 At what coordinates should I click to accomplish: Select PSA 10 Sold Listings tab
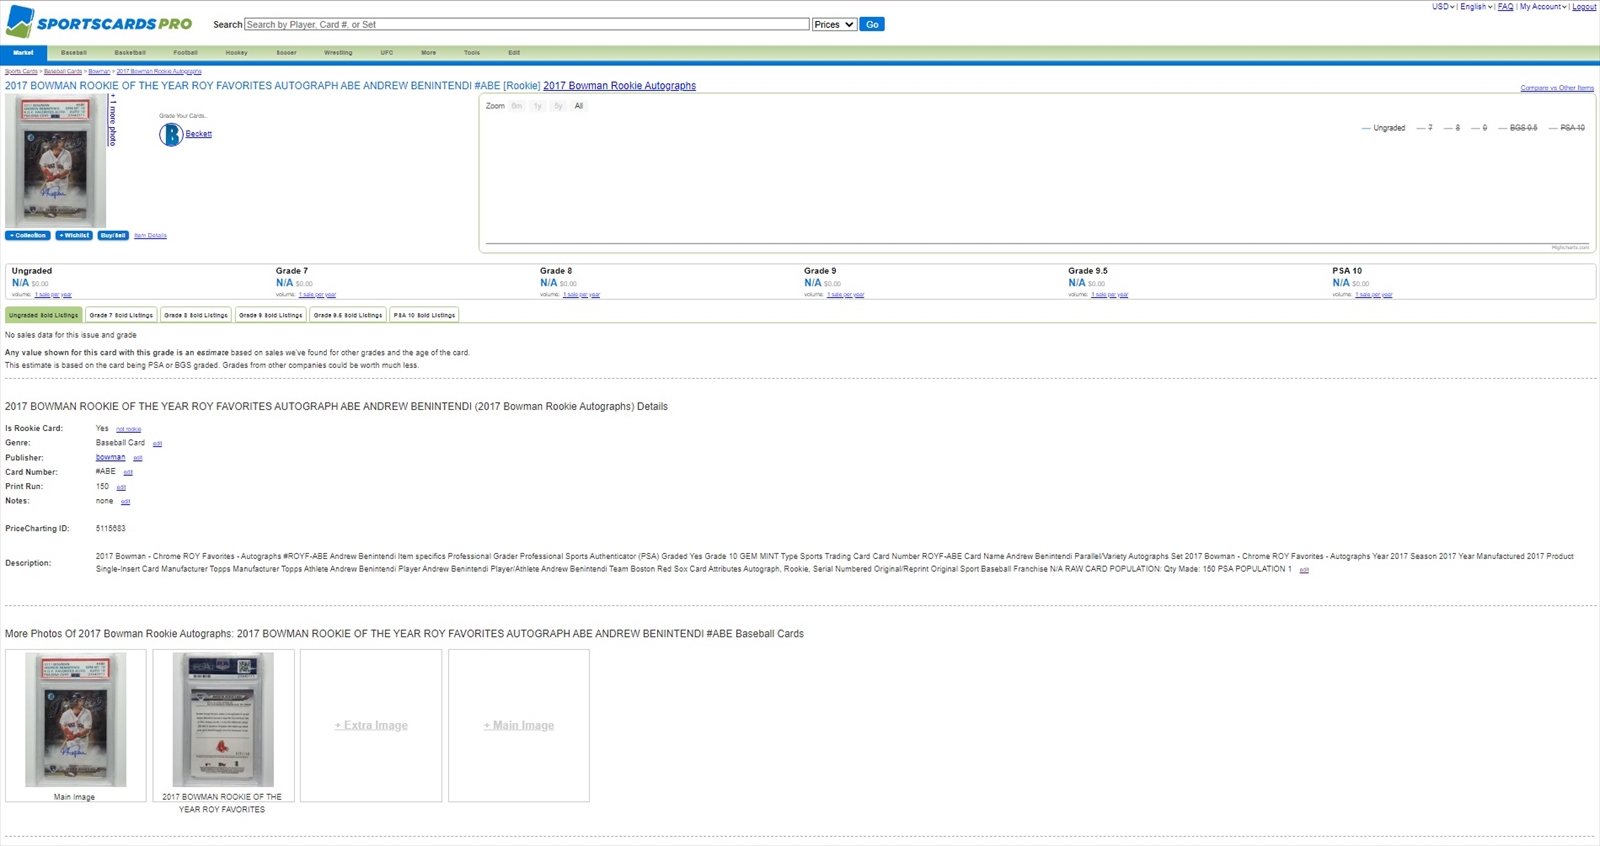point(424,315)
